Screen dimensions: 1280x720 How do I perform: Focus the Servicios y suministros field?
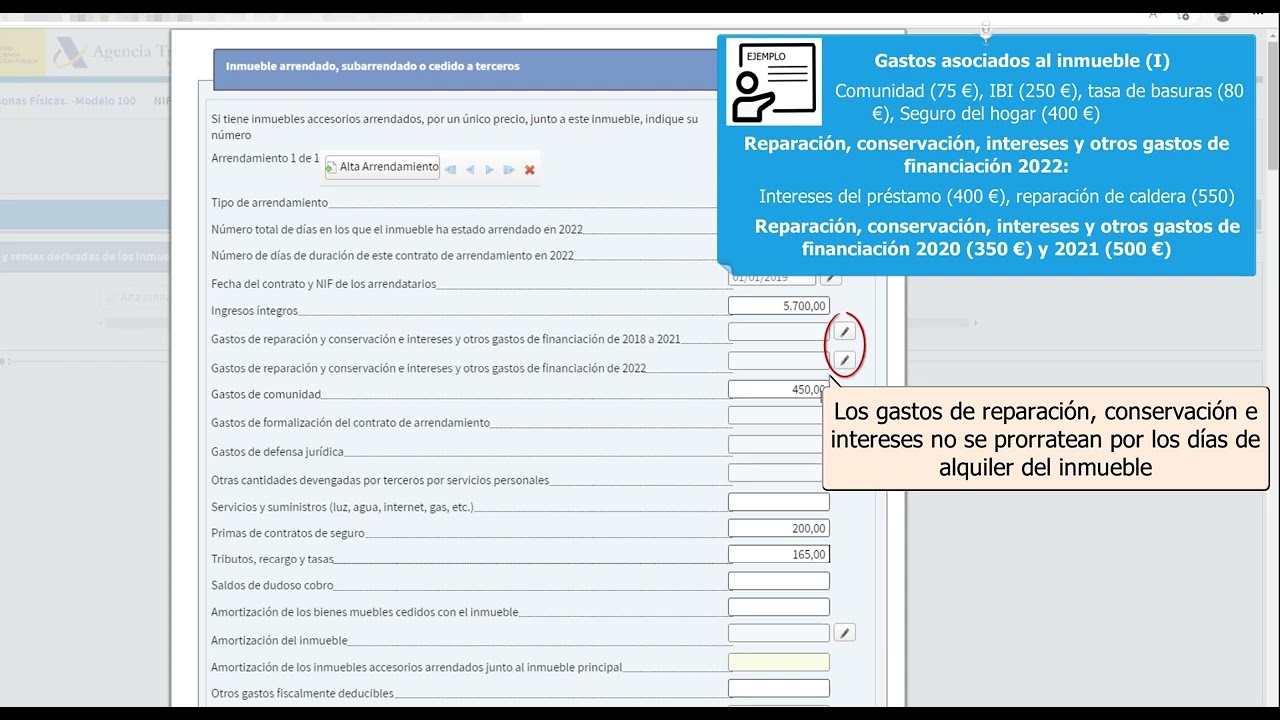pyautogui.click(x=779, y=501)
